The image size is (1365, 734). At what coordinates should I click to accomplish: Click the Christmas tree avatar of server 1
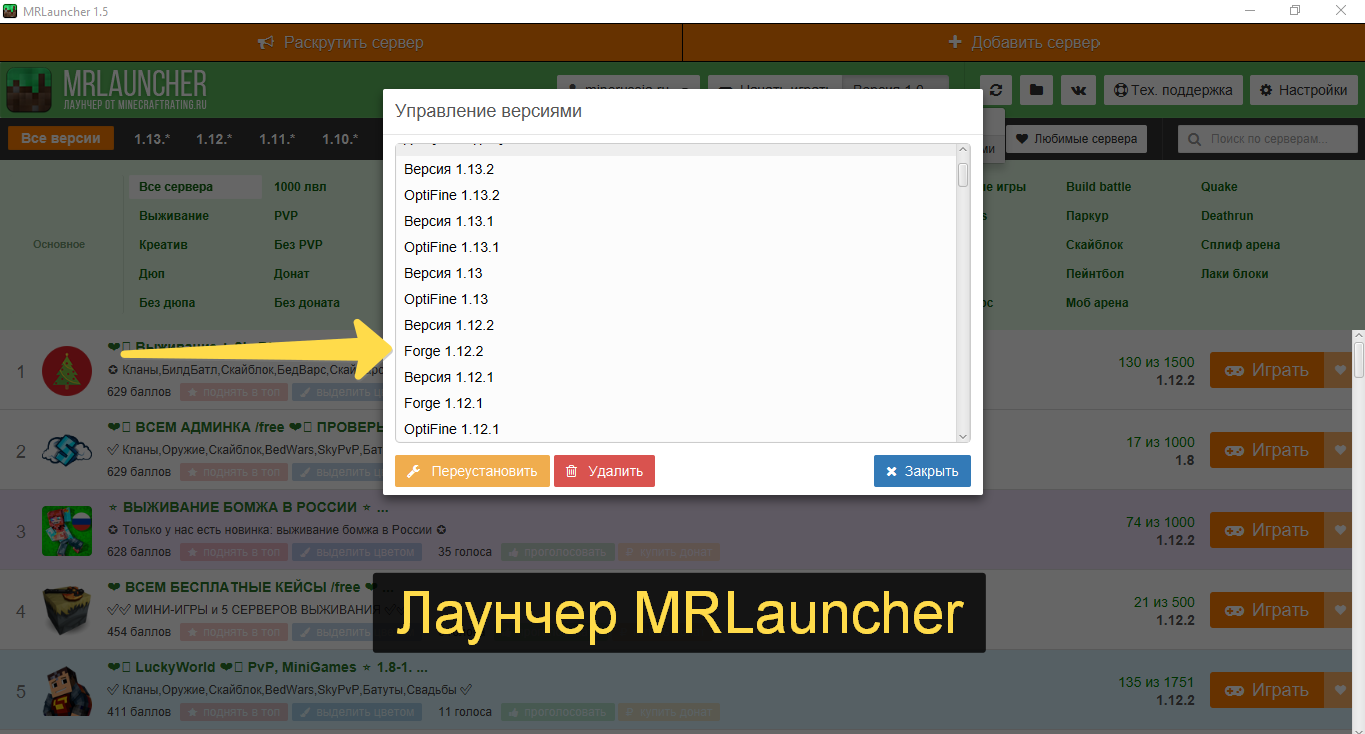[x=67, y=371]
